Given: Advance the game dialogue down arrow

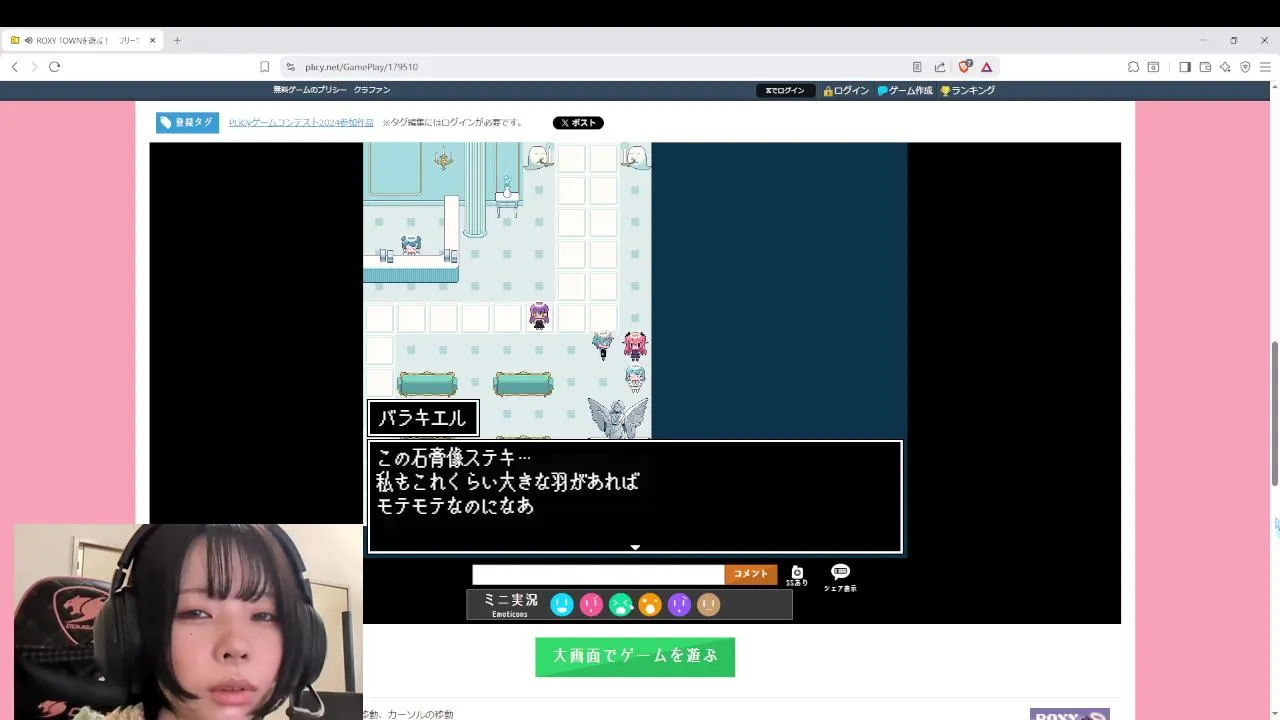Looking at the screenshot, I should pos(635,547).
